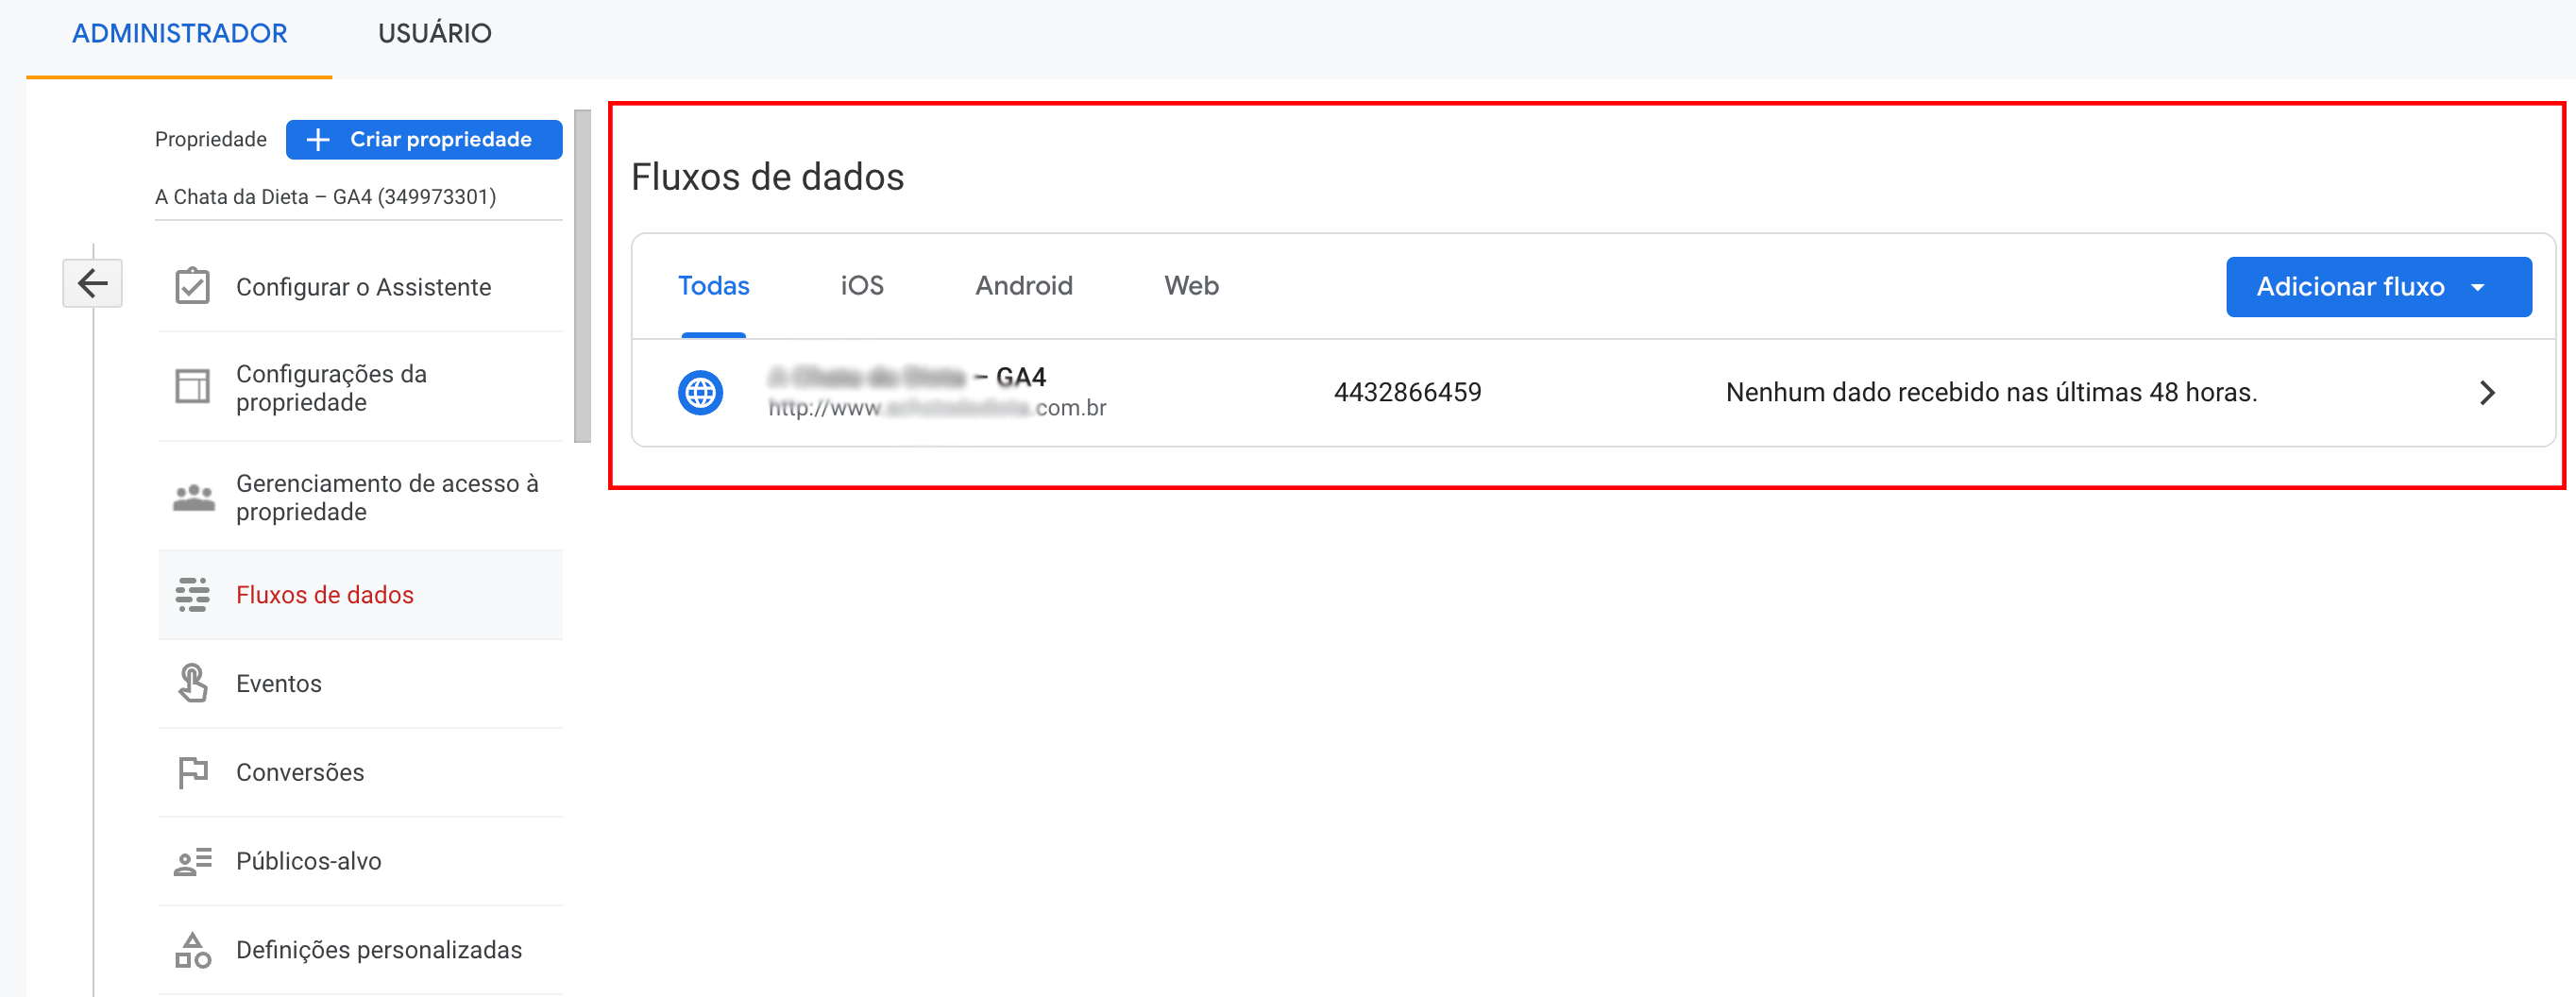Click the Configurar o Assistente checklist icon
This screenshot has height=997, width=2576.
(192, 287)
